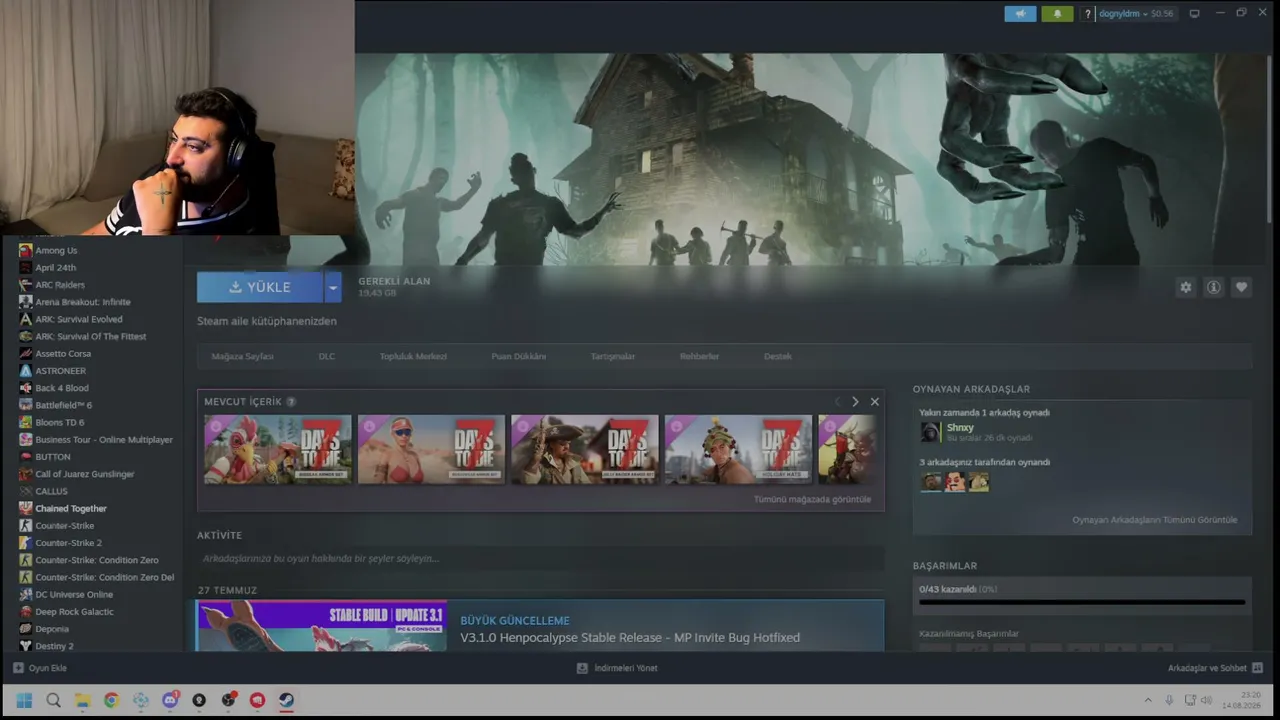Click the blue announcements megaphone icon
1280x720 pixels.
click(1020, 14)
